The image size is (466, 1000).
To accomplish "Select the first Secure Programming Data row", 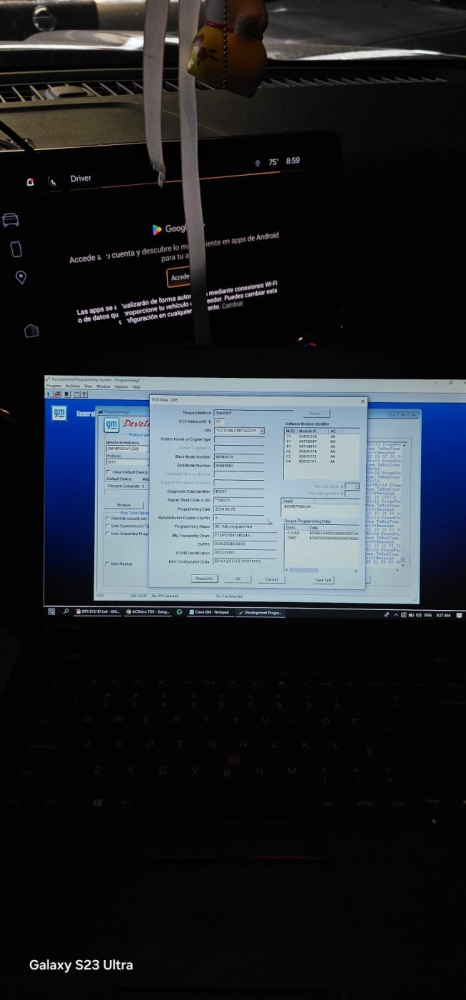I will coord(322,533).
